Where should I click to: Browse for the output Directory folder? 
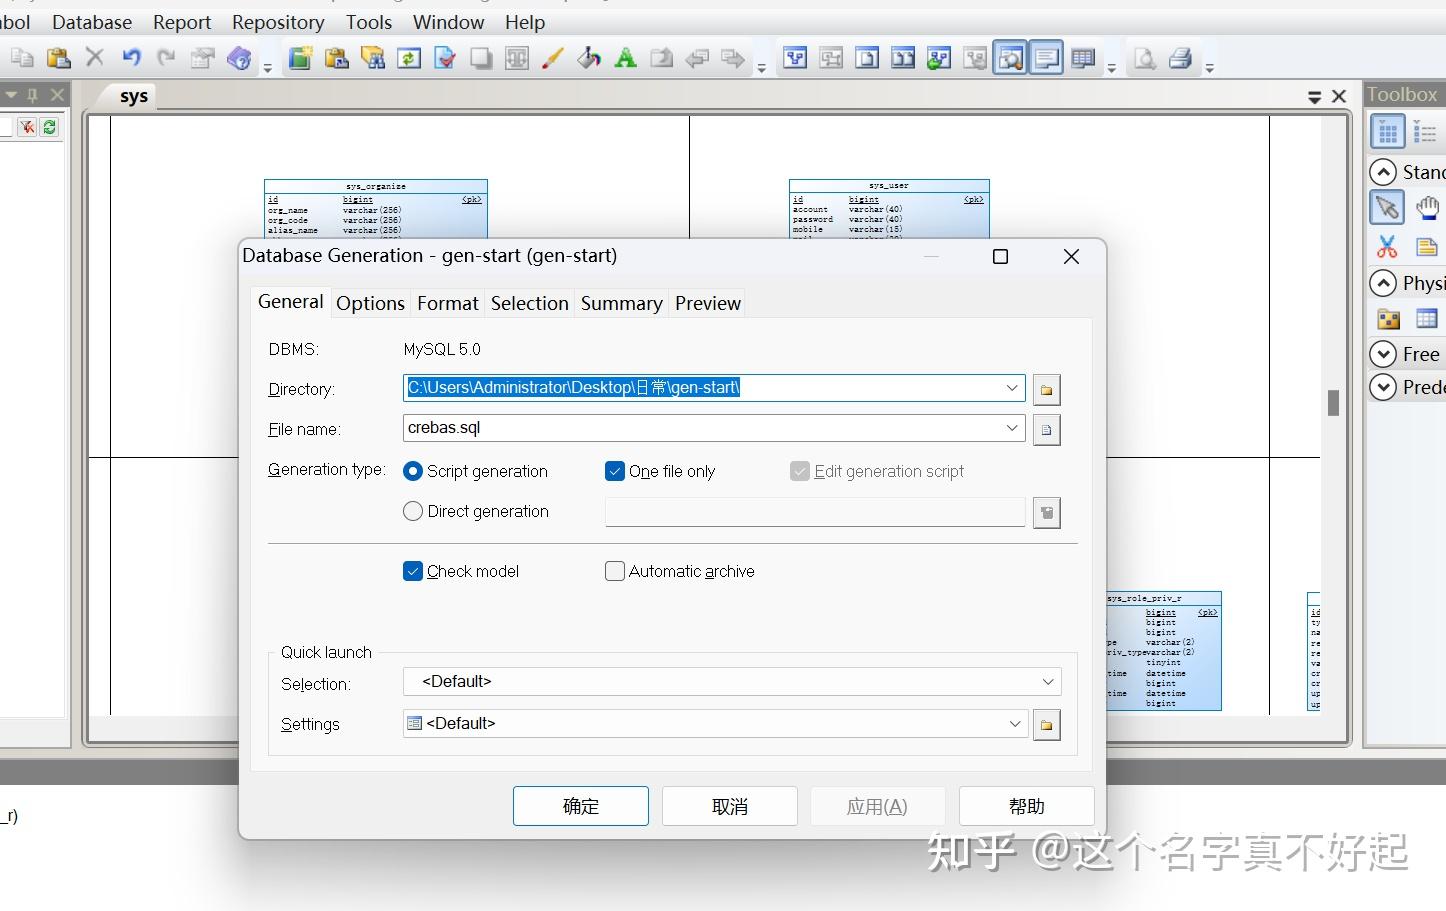coord(1047,389)
